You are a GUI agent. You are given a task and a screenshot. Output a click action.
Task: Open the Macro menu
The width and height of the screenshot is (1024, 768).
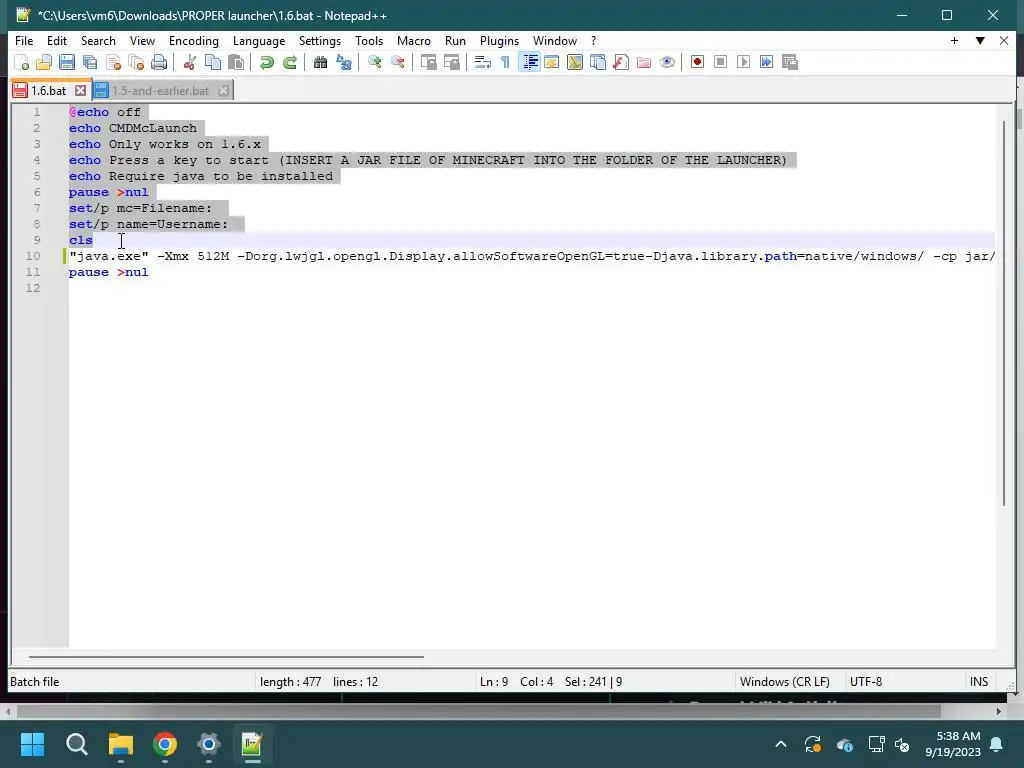413,40
